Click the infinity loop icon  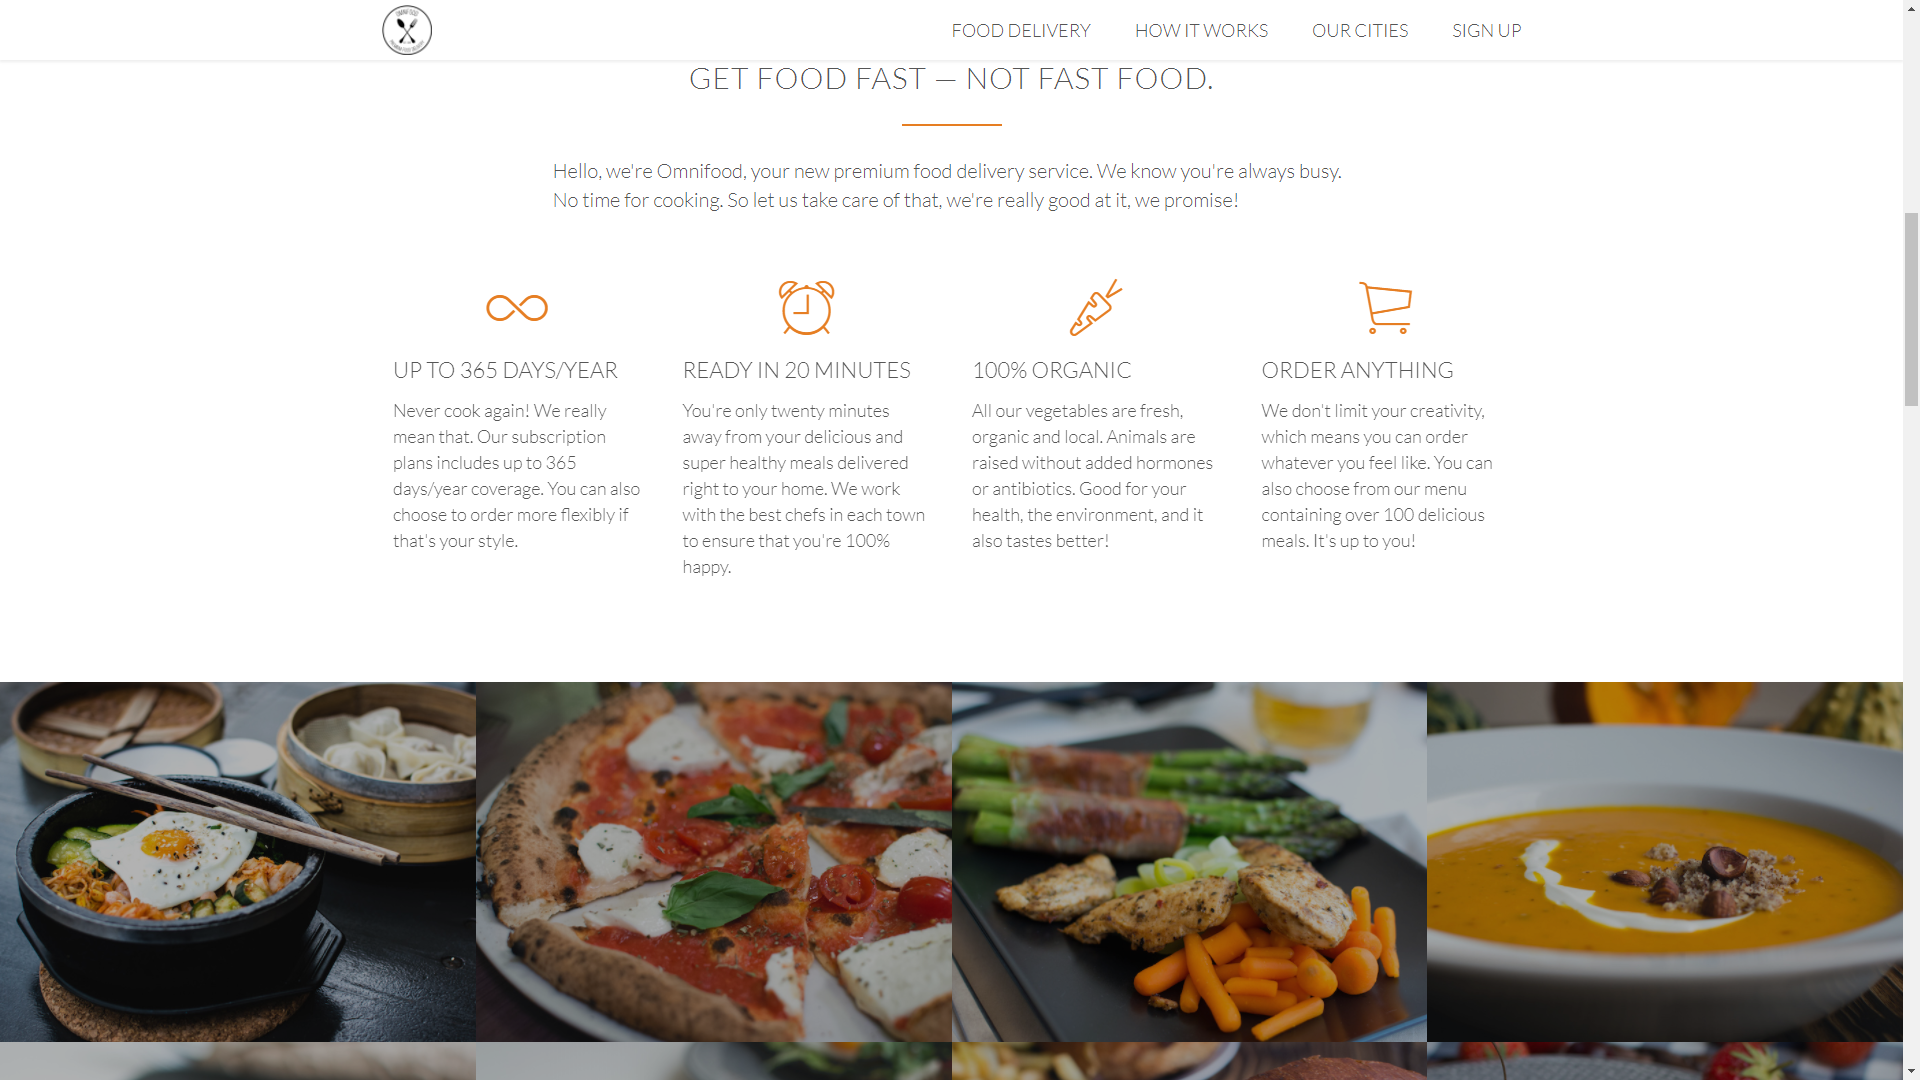[517, 308]
